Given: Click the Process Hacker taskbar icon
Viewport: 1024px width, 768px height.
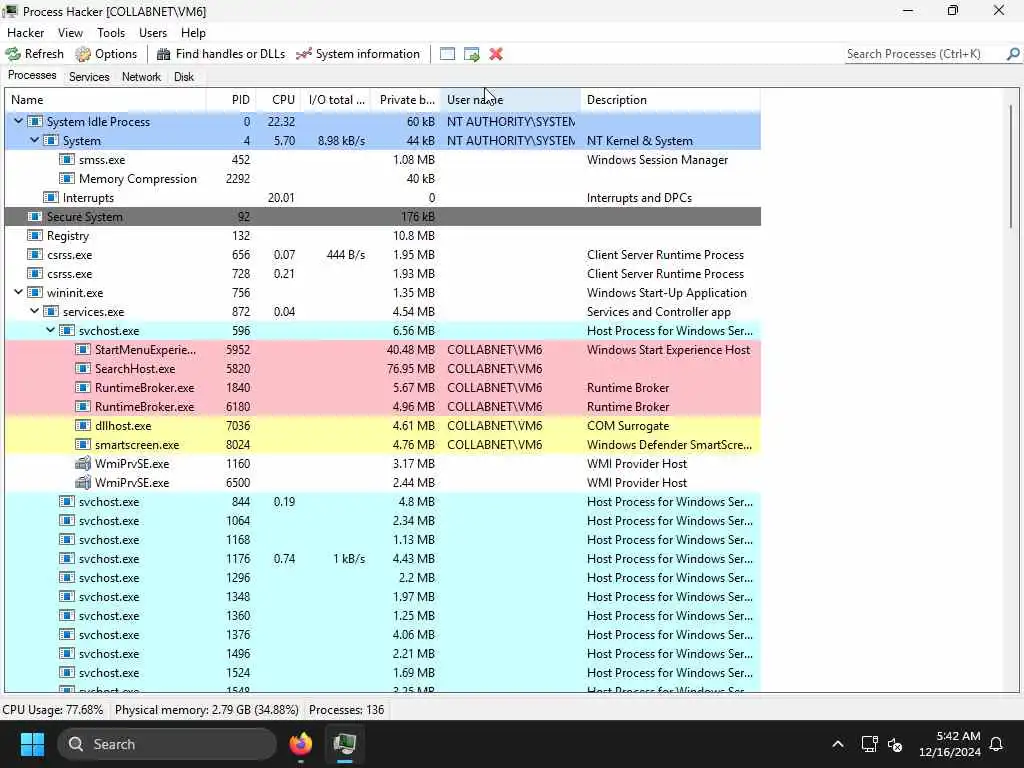Looking at the screenshot, I should pos(344,744).
